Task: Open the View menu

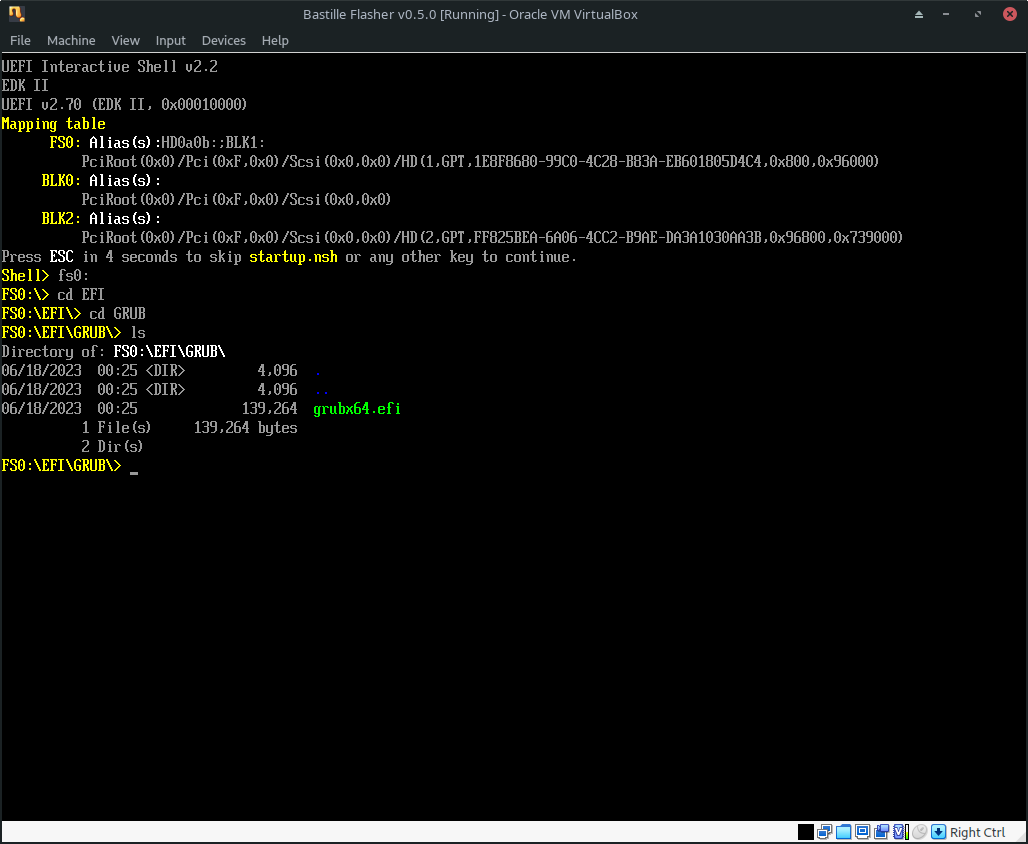Action: tap(125, 41)
